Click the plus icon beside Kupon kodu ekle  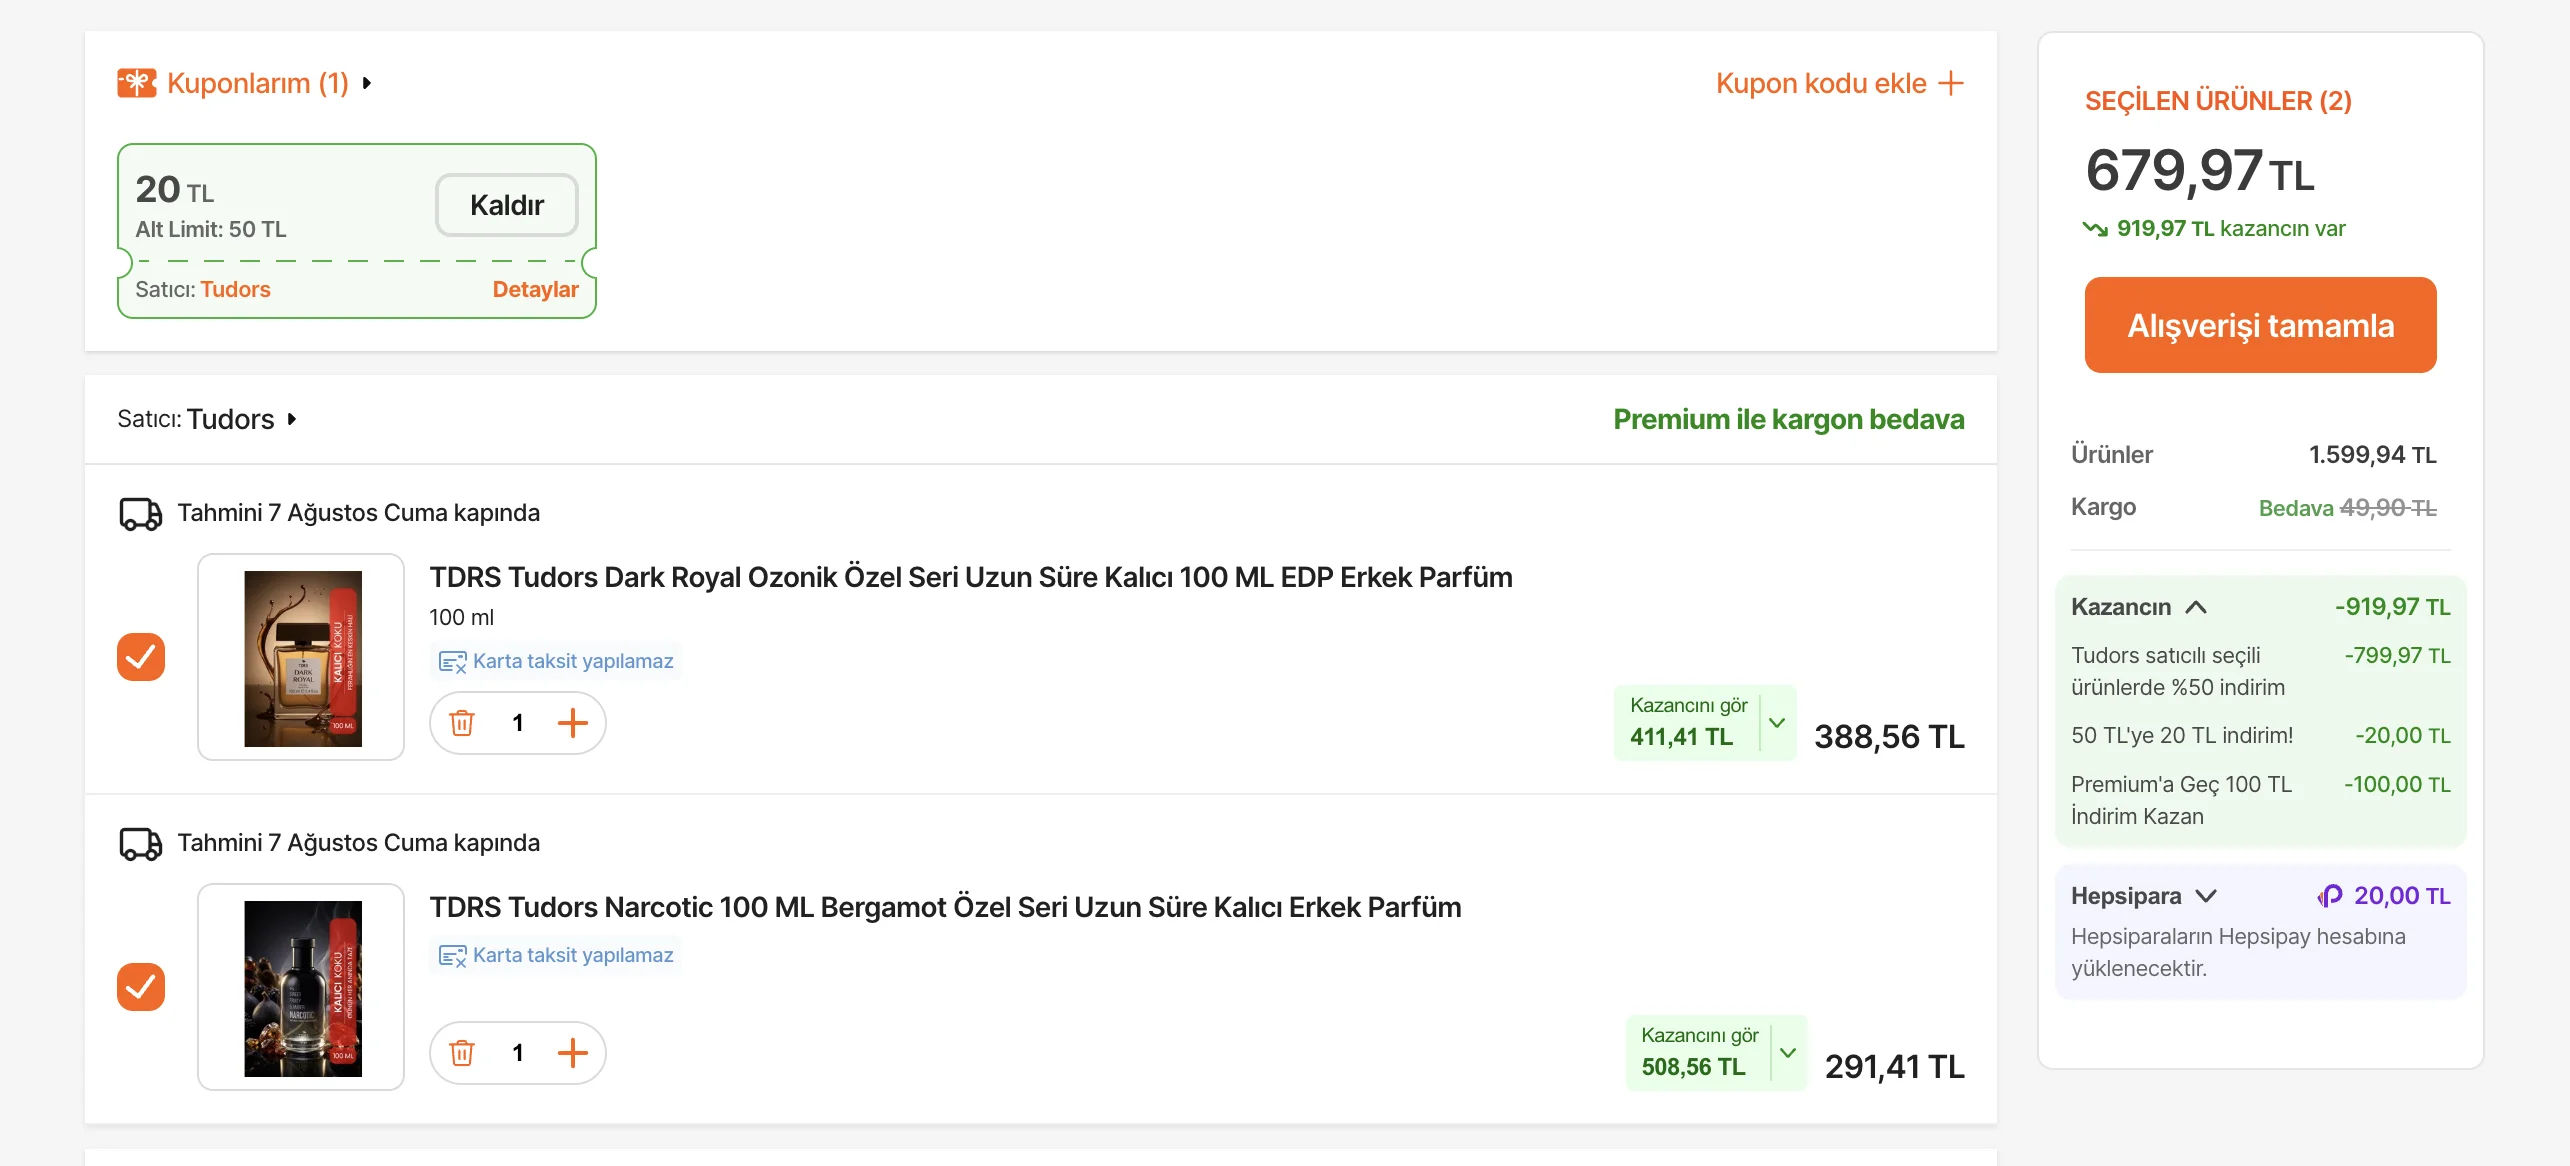click(1951, 83)
